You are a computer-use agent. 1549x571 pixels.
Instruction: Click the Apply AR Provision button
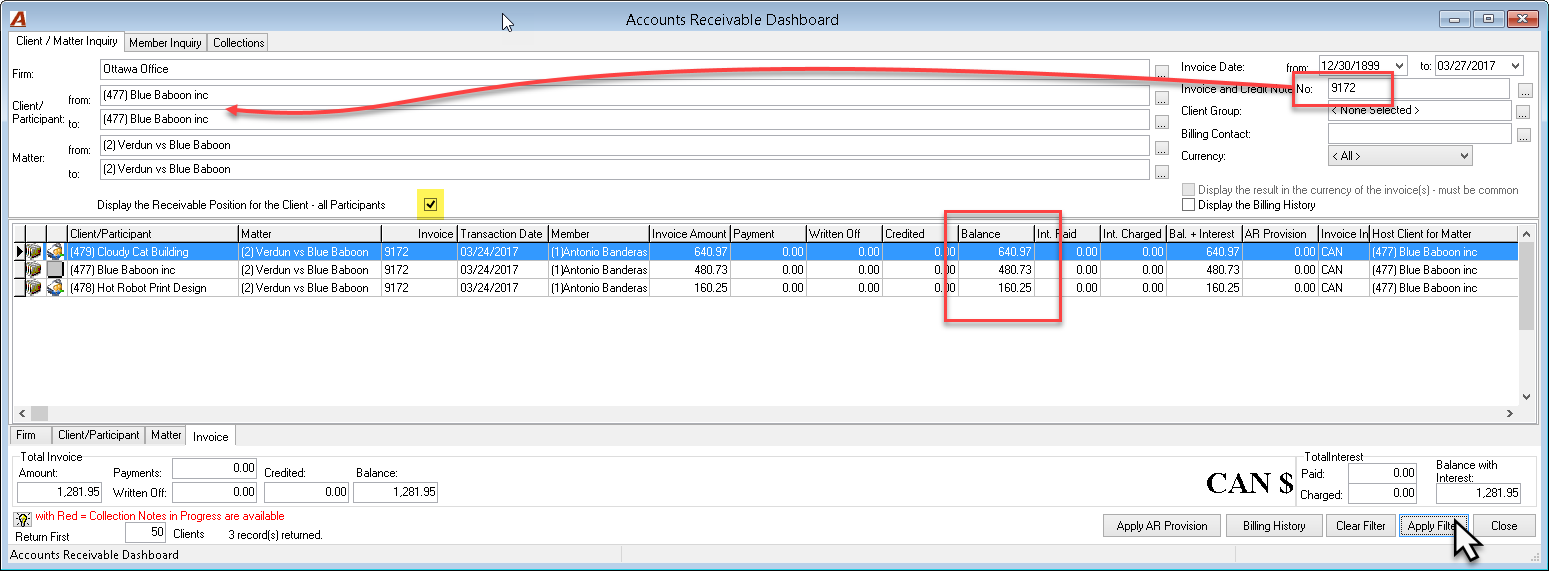coord(1162,525)
